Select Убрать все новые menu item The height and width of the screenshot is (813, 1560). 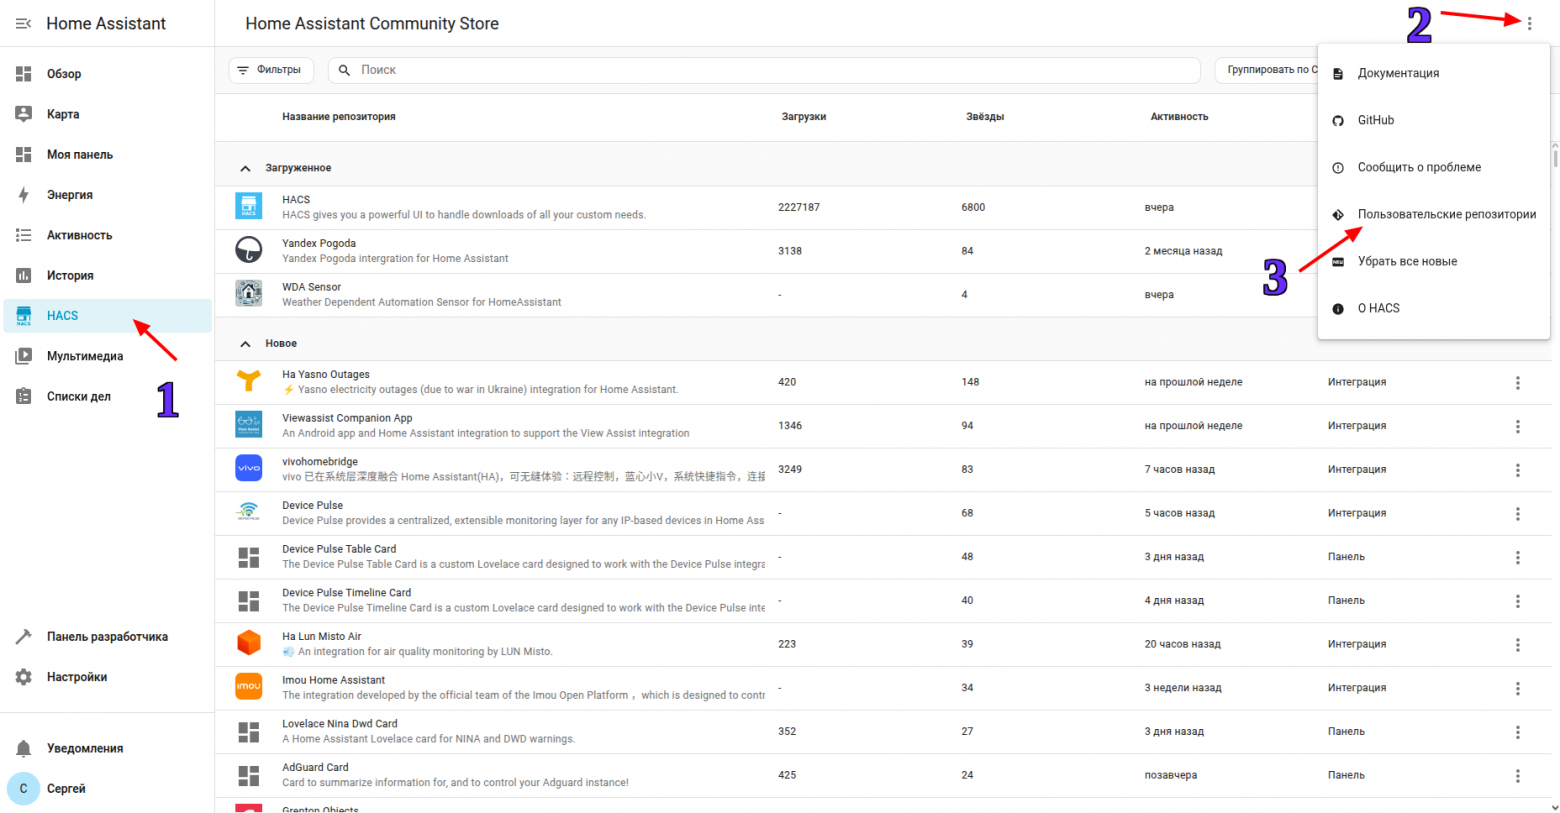pyautogui.click(x=1406, y=261)
